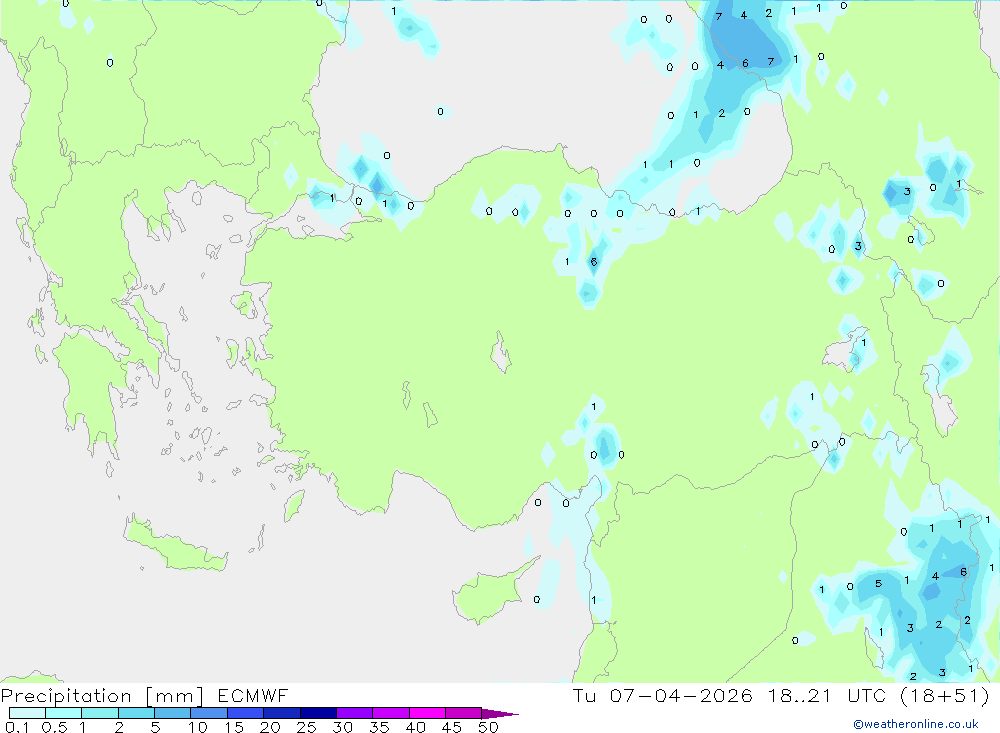Click the '0.1' legend scale label
Viewport: 1000px width, 733px height.
click(x=17, y=727)
